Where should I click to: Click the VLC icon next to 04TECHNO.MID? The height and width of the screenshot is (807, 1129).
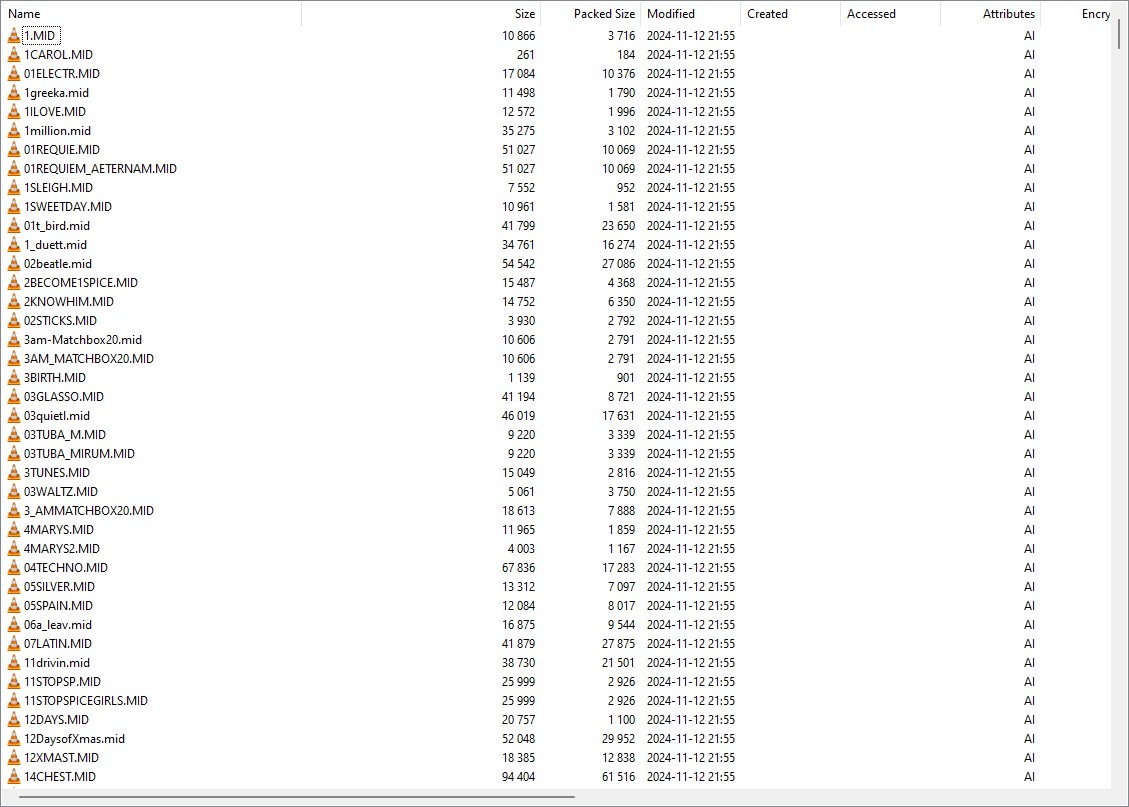coord(14,568)
